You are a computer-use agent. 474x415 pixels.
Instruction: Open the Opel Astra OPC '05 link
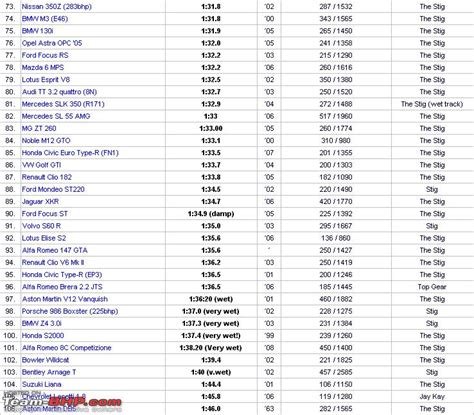click(x=52, y=43)
